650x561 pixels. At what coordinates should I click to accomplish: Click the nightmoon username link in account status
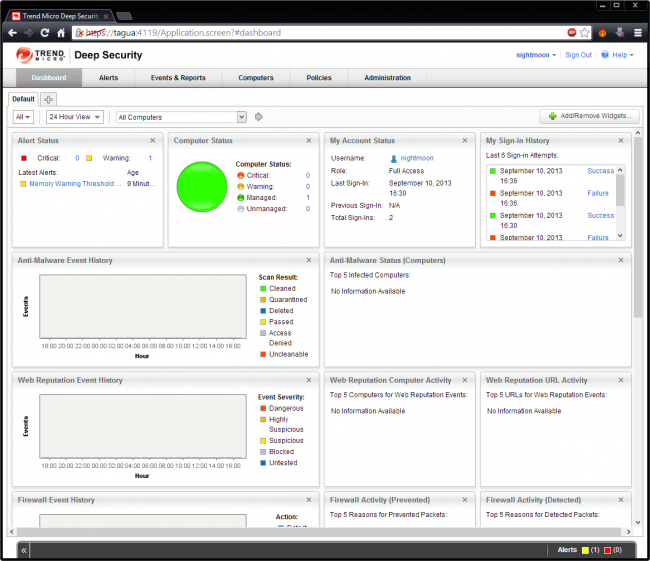tap(417, 158)
